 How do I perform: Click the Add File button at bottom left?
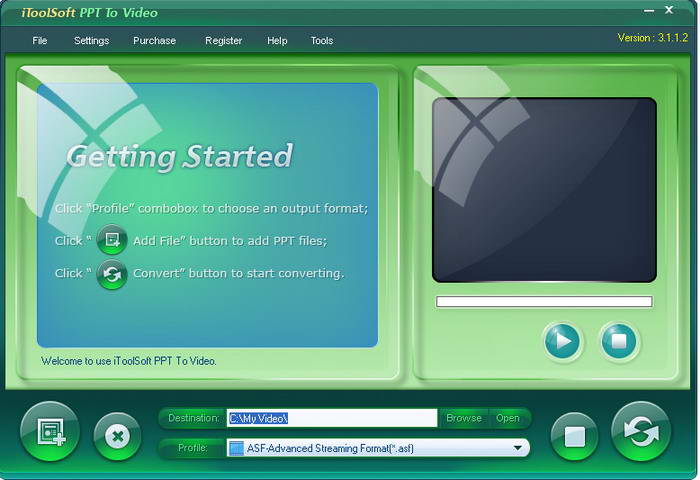pos(50,431)
